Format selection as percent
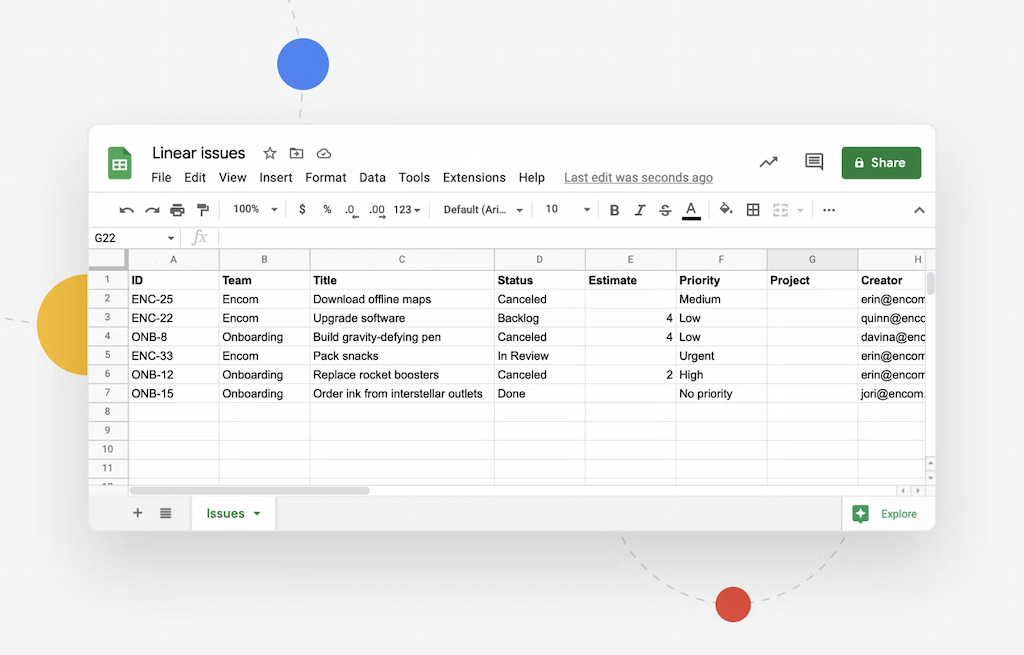Image resolution: width=1024 pixels, height=655 pixels. [x=328, y=210]
